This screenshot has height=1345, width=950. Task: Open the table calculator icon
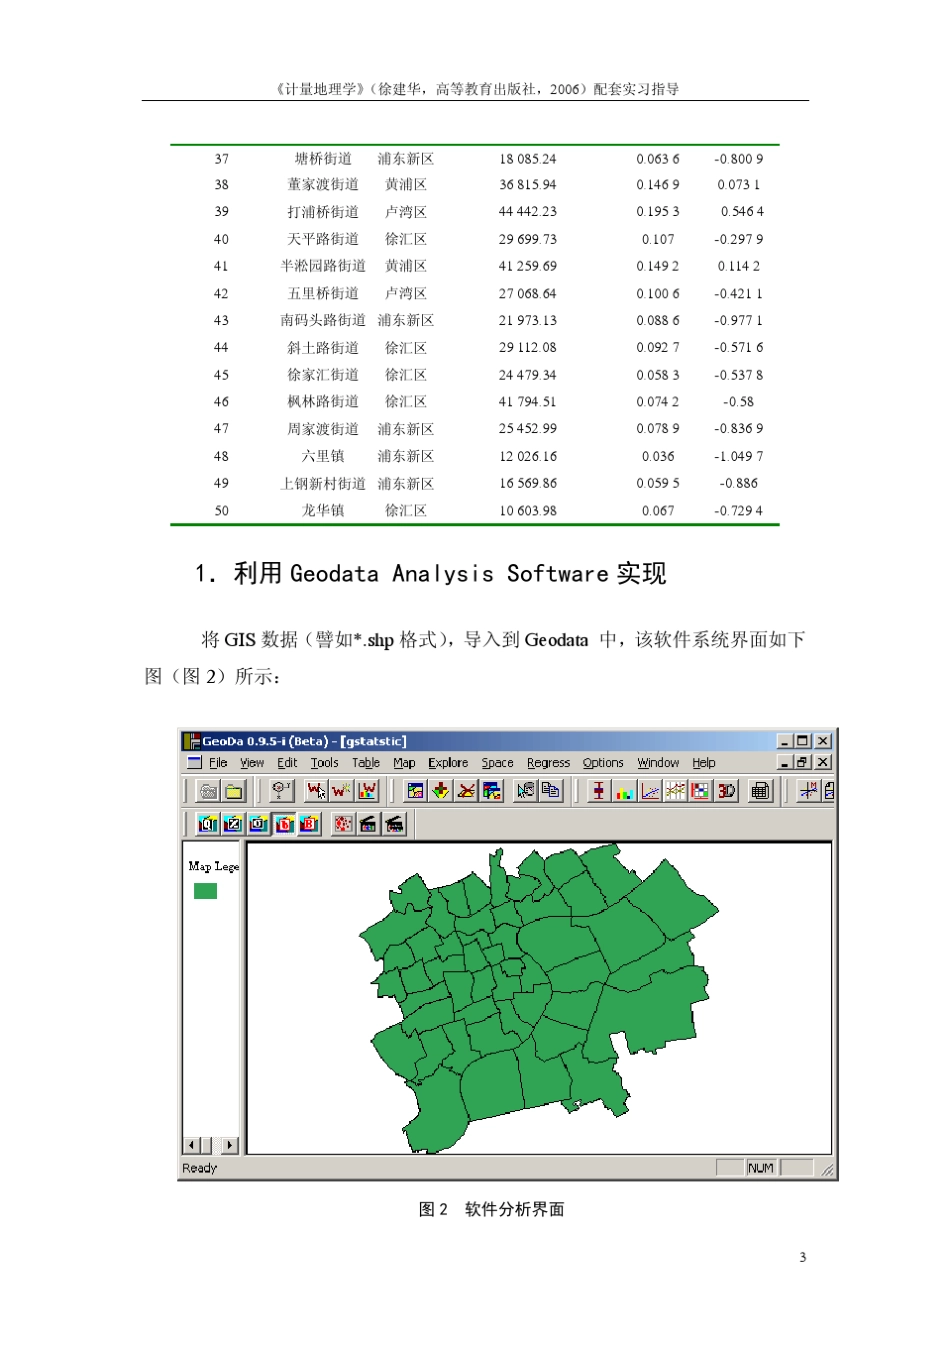pyautogui.click(x=761, y=791)
